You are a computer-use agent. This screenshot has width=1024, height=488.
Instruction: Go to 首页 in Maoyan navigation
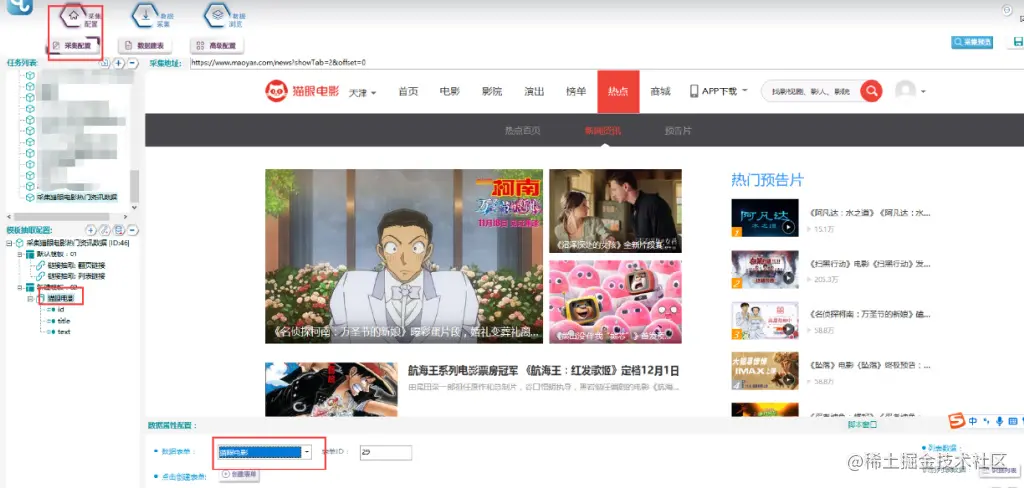click(408, 91)
